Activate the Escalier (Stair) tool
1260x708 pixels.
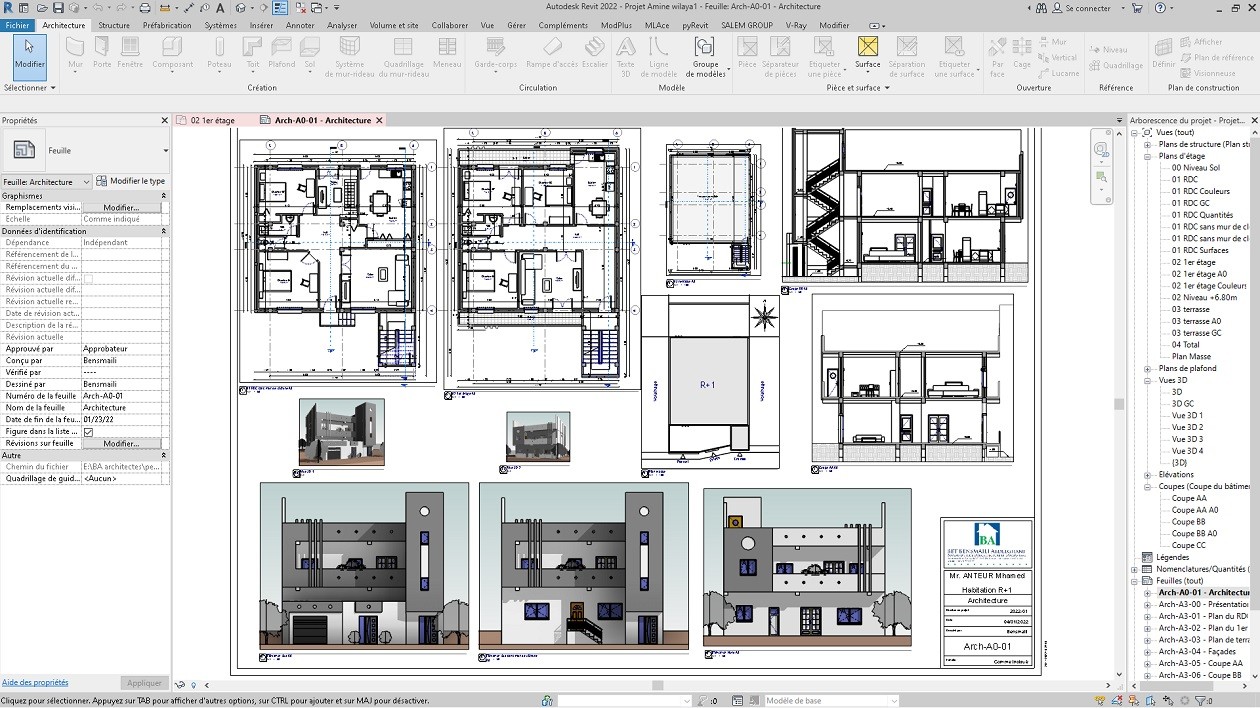[x=594, y=52]
